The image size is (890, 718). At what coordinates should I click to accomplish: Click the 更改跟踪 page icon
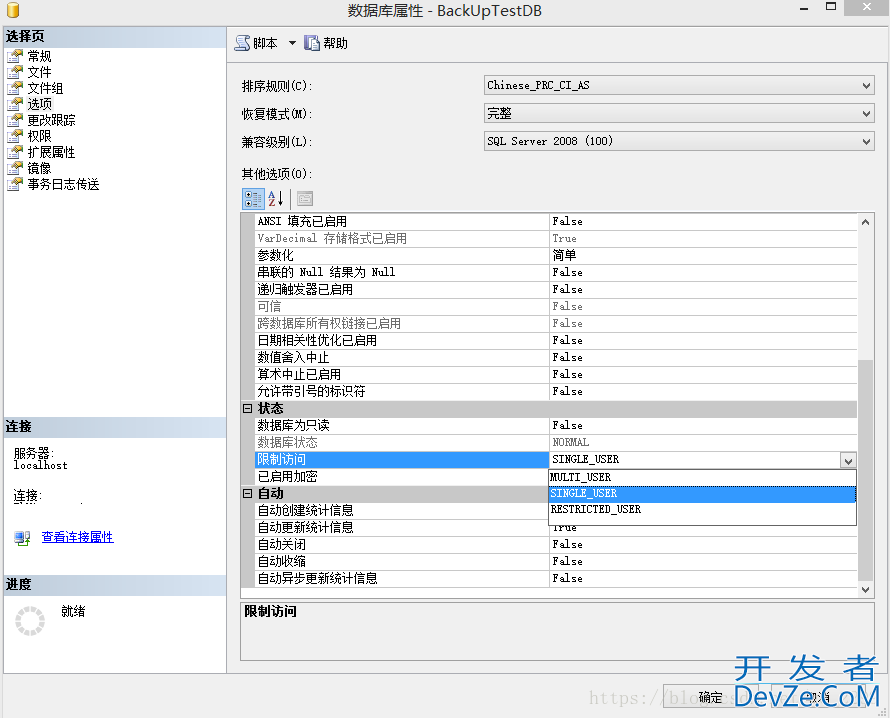pyautogui.click(x=15, y=120)
